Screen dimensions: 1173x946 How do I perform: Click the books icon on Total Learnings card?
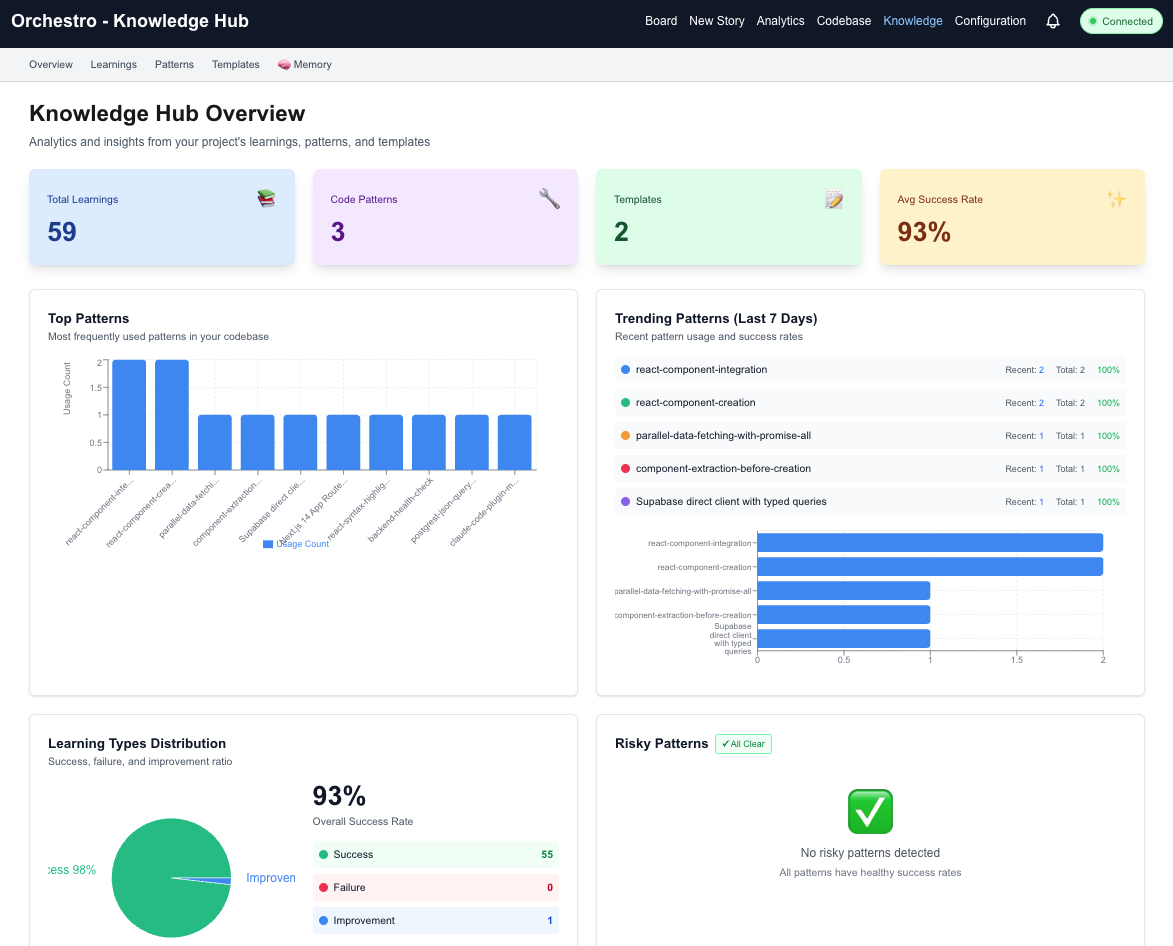265,198
